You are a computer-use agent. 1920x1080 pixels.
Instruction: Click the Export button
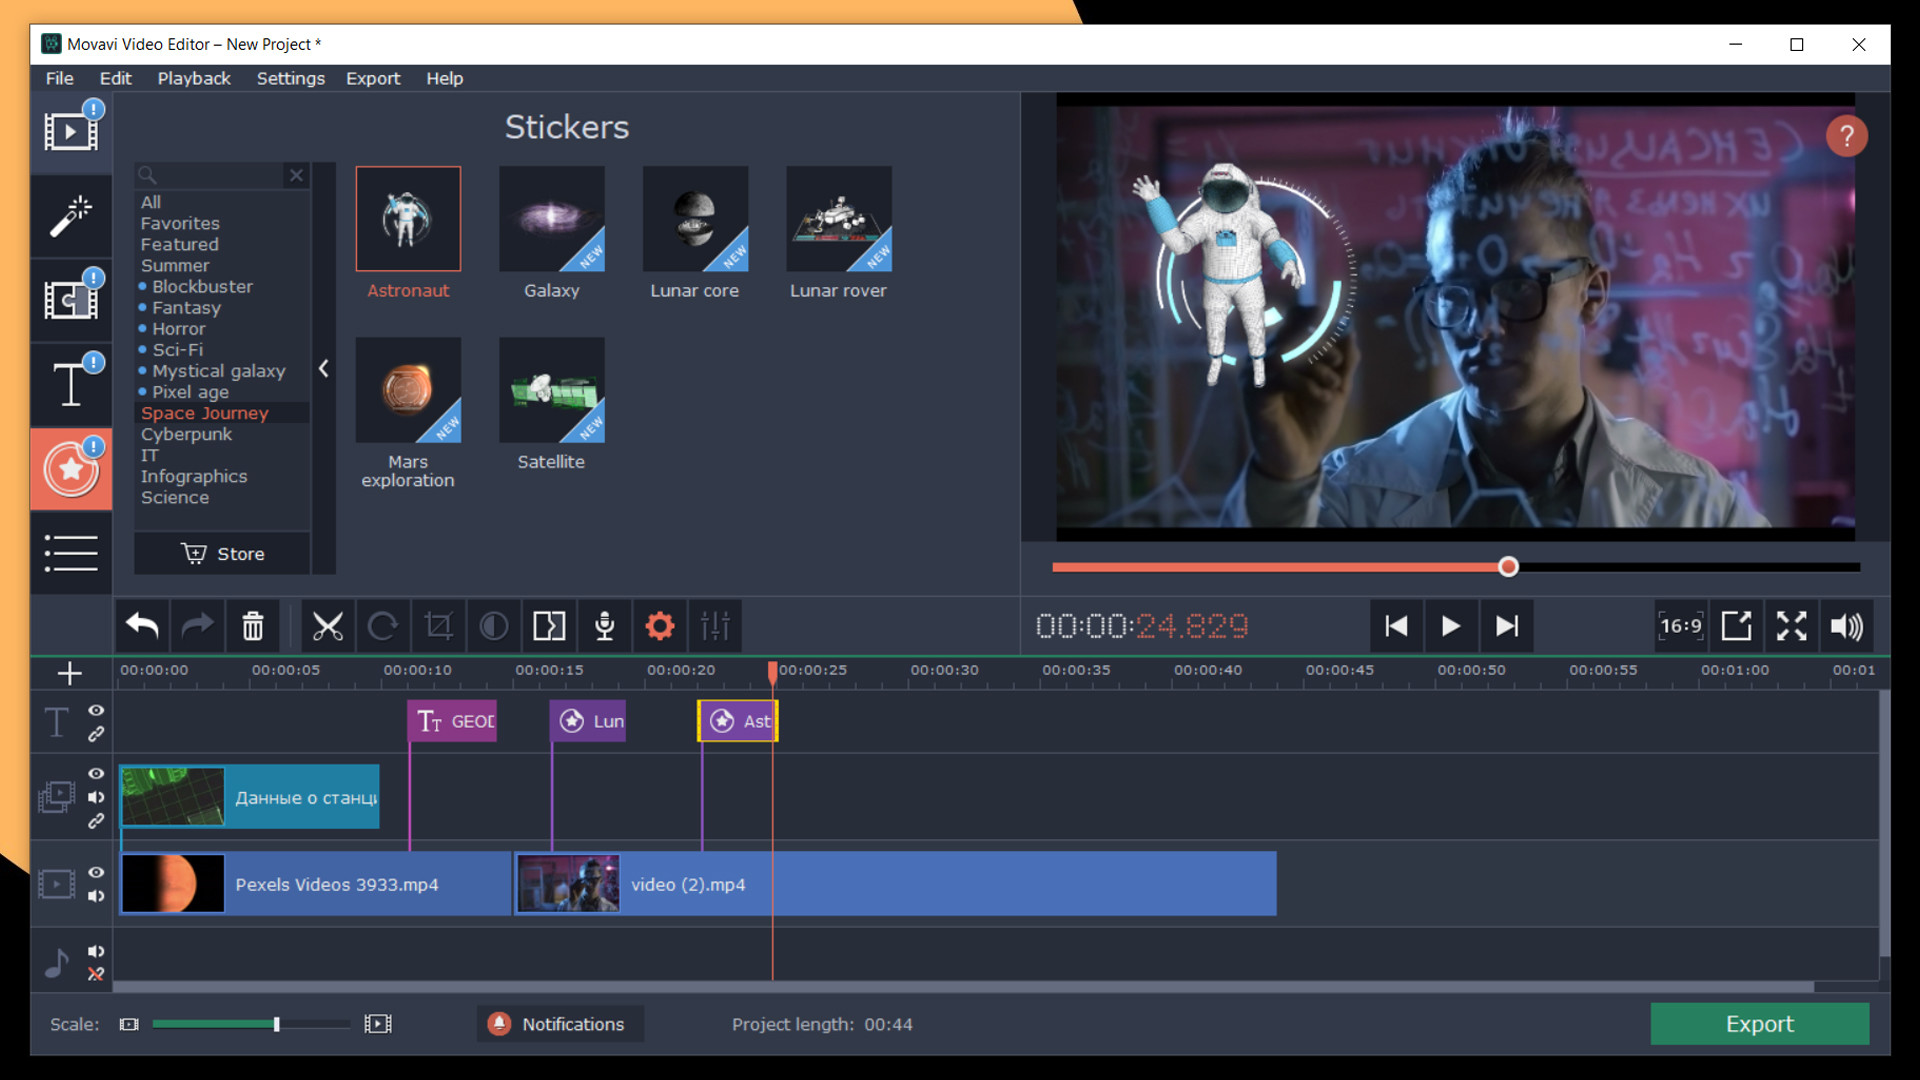[x=1759, y=1024]
